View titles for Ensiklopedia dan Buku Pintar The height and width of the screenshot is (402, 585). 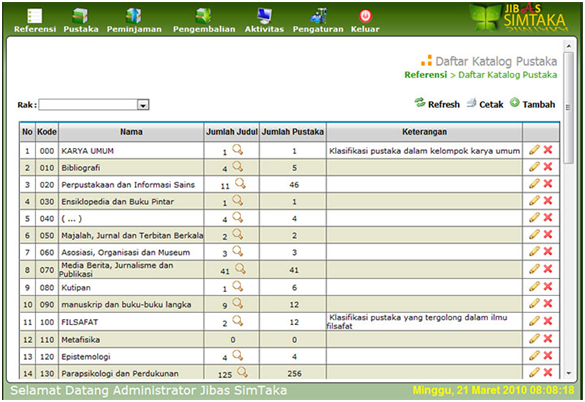238,200
